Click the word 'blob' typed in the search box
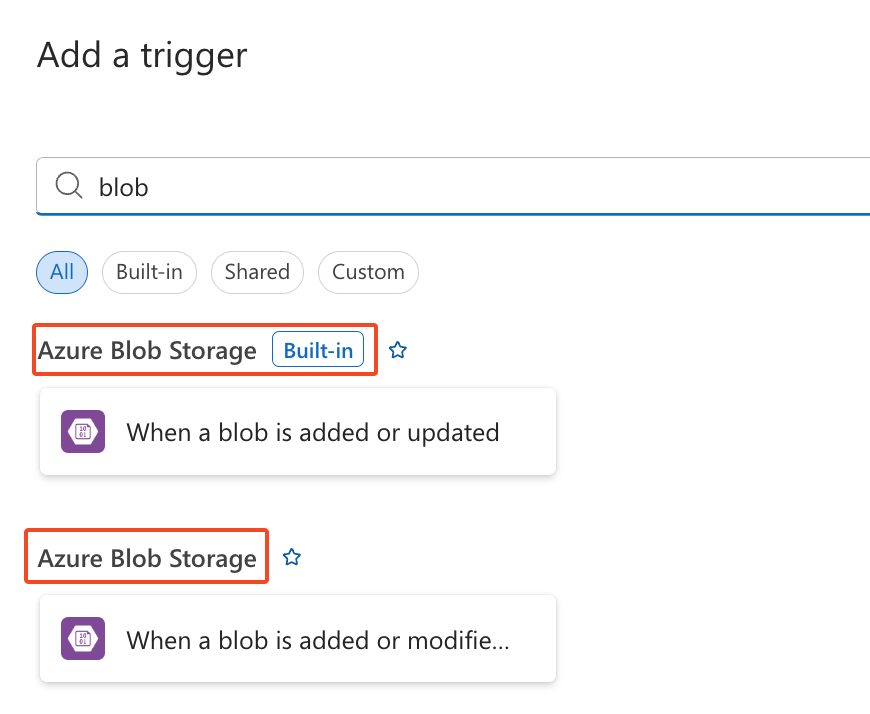Screen dimensions: 870x714 pyautogui.click(x=123, y=187)
